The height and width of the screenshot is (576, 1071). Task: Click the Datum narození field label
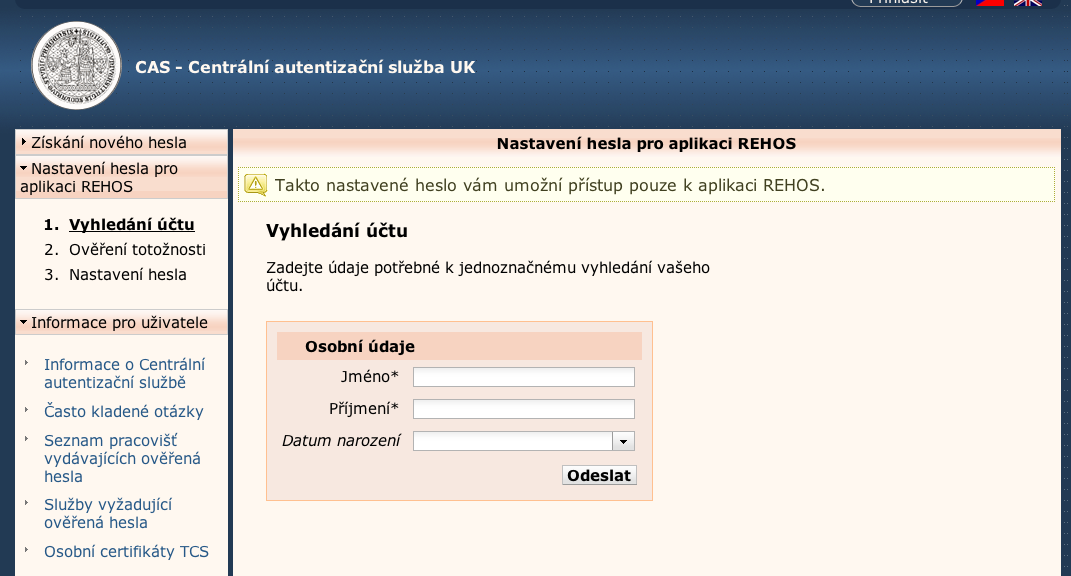coord(341,441)
